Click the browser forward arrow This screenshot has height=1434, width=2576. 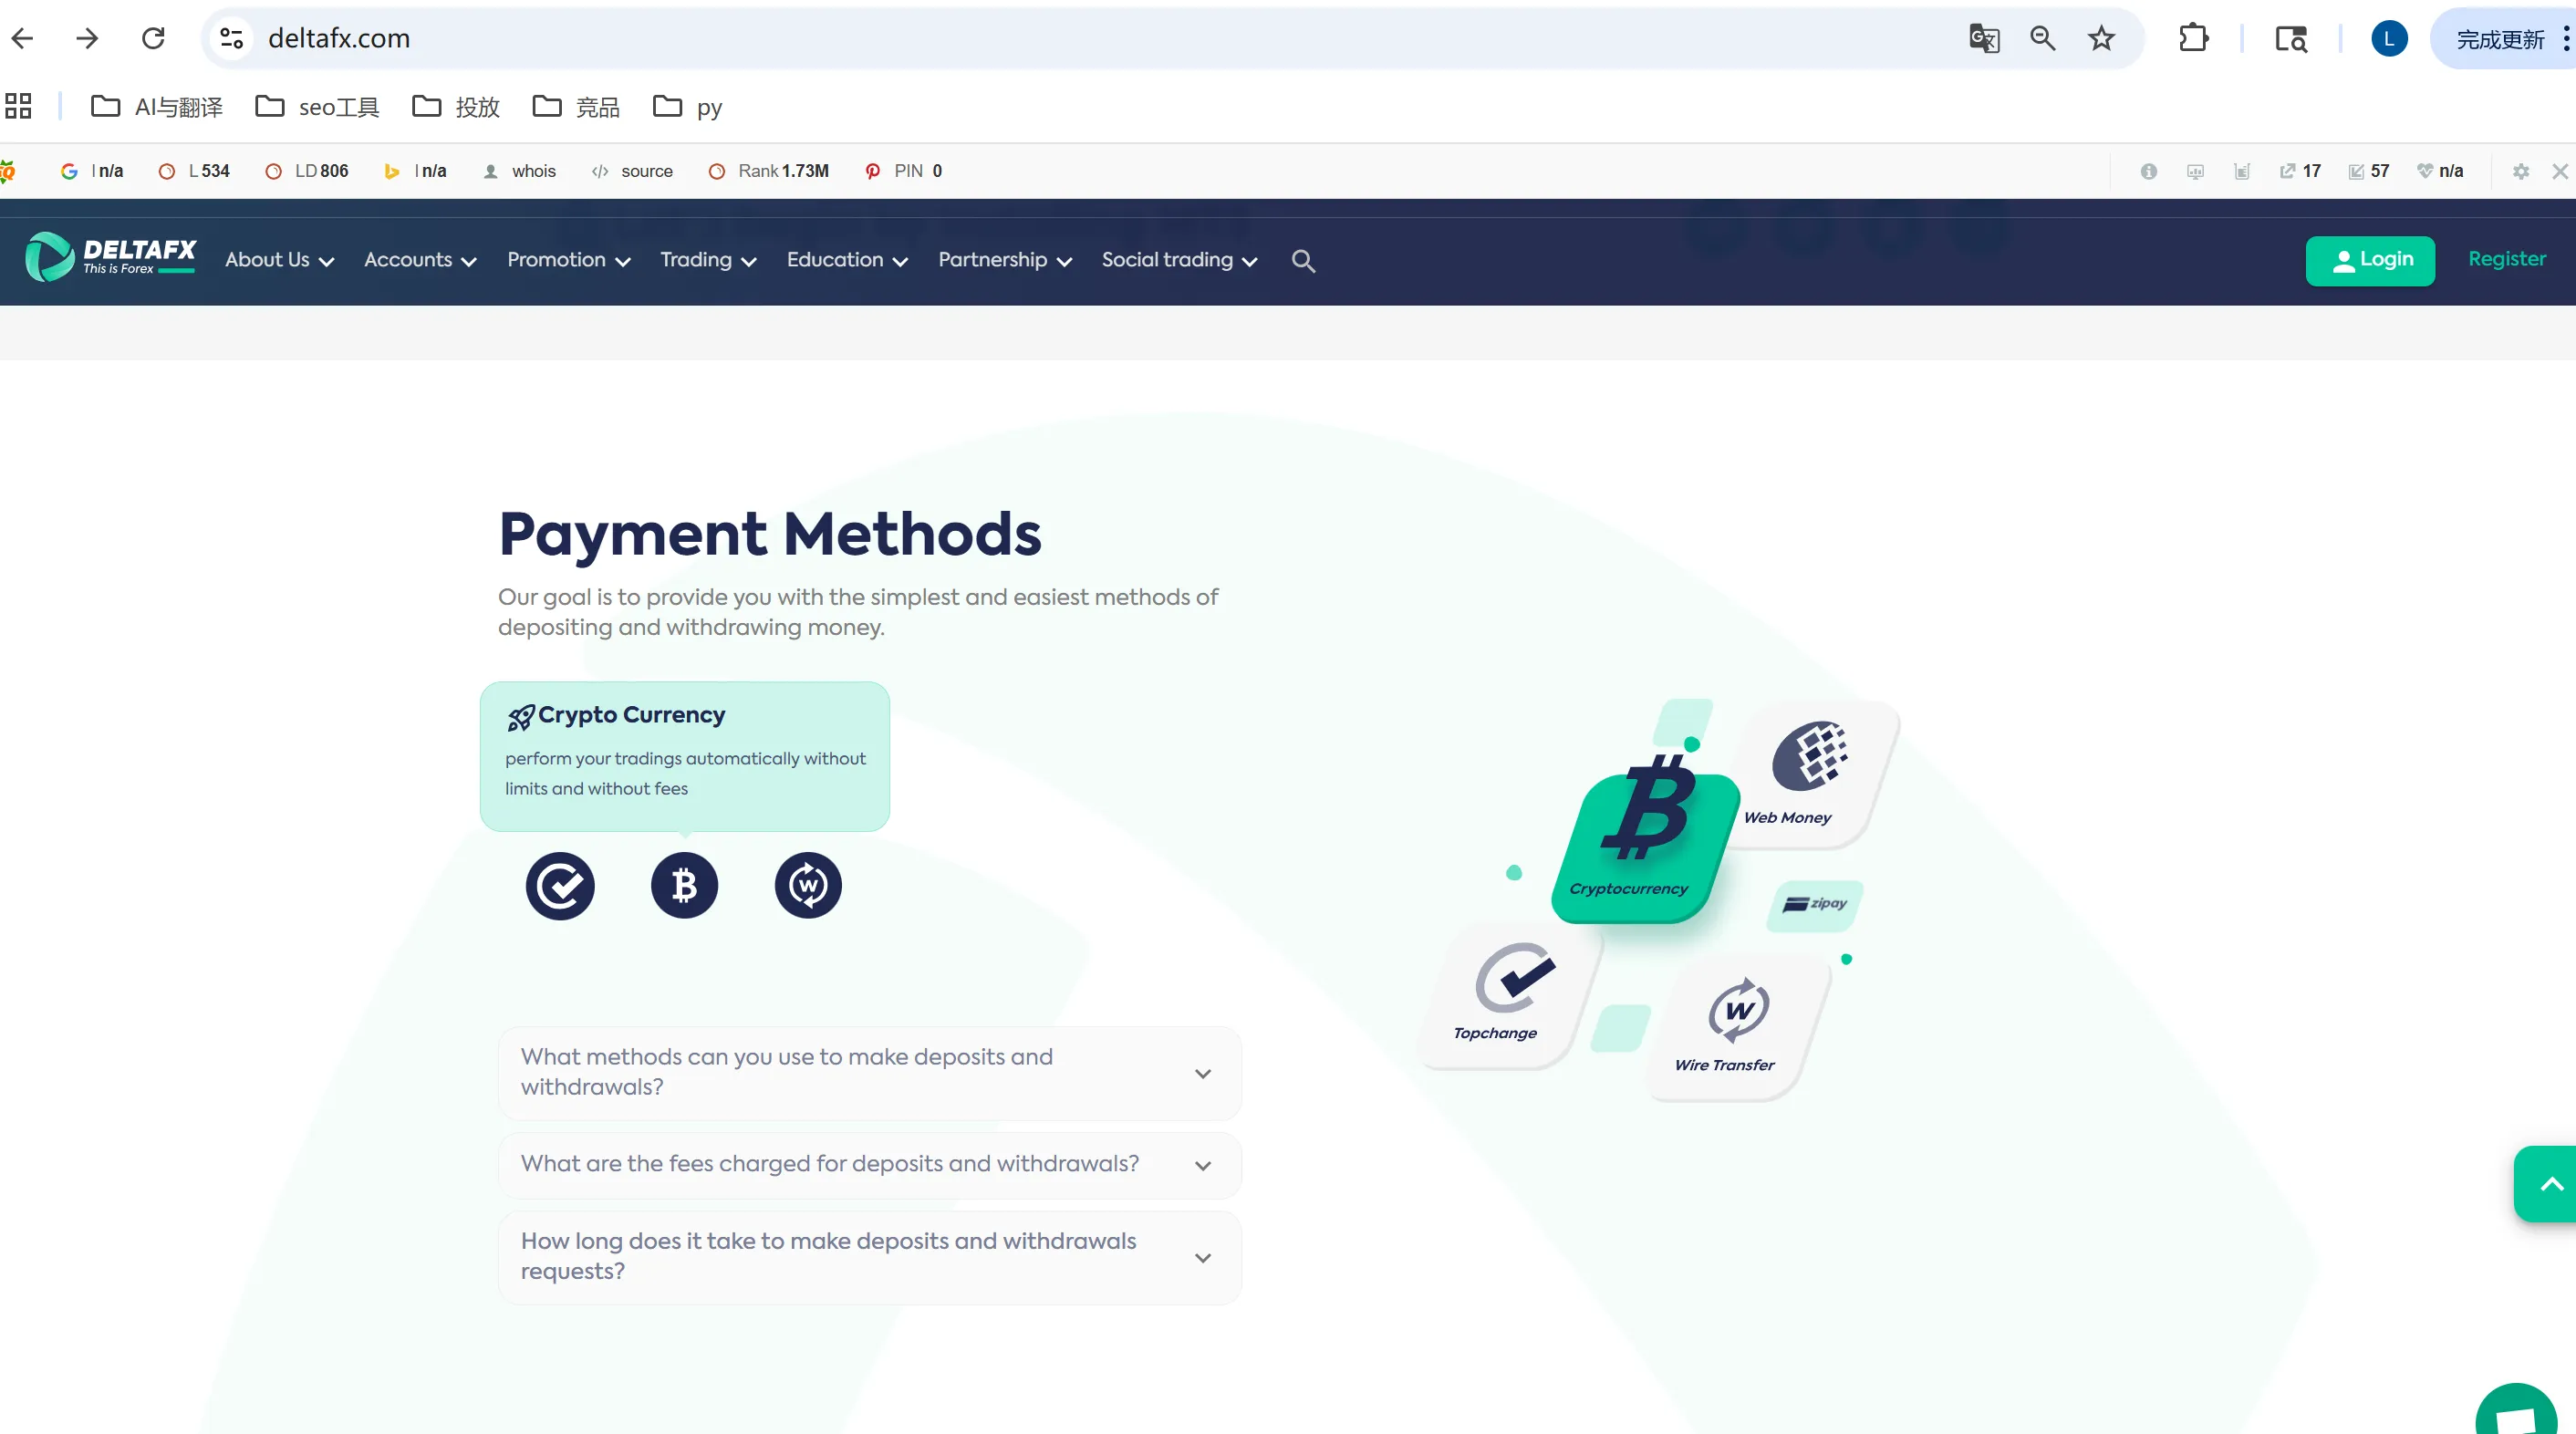[87, 38]
